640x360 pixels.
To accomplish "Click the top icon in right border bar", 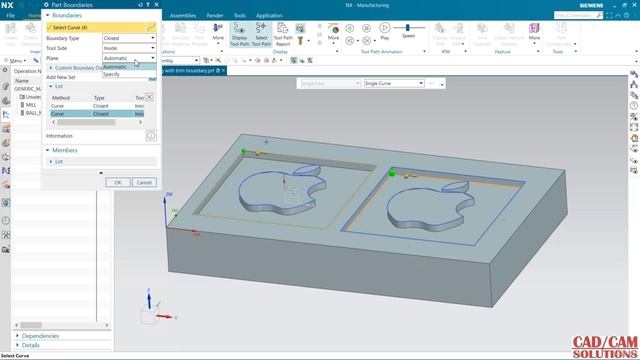I will click(633, 74).
